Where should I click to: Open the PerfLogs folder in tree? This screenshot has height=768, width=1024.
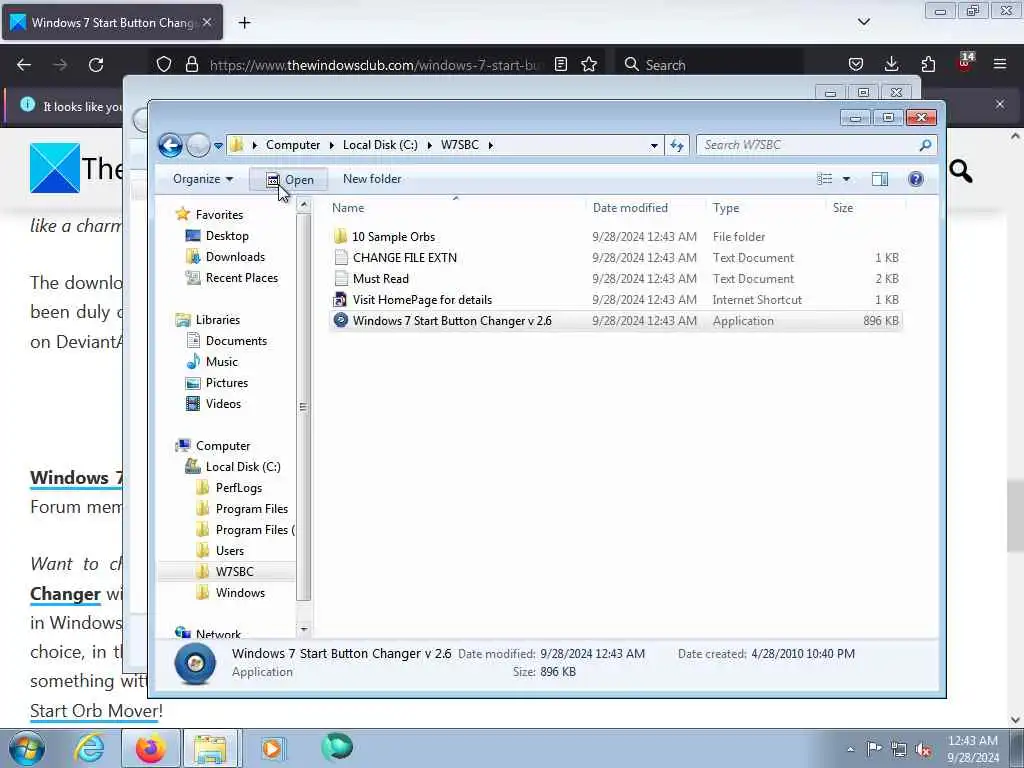click(238, 488)
